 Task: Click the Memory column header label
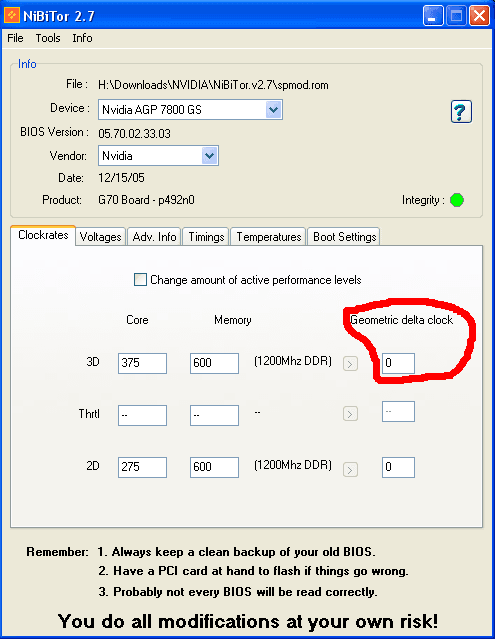[233, 320]
